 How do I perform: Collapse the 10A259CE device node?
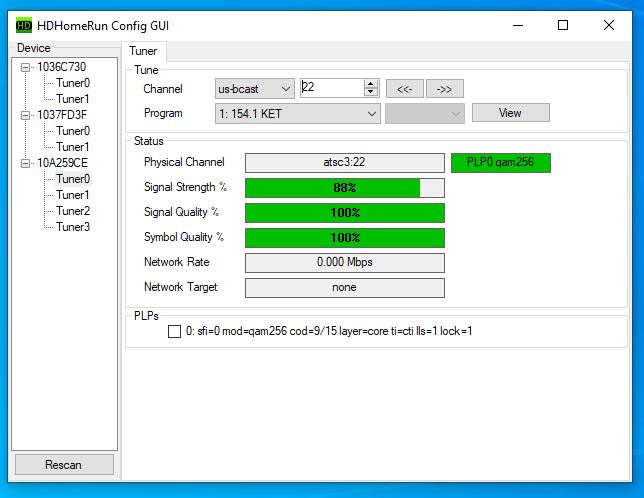[x=26, y=163]
